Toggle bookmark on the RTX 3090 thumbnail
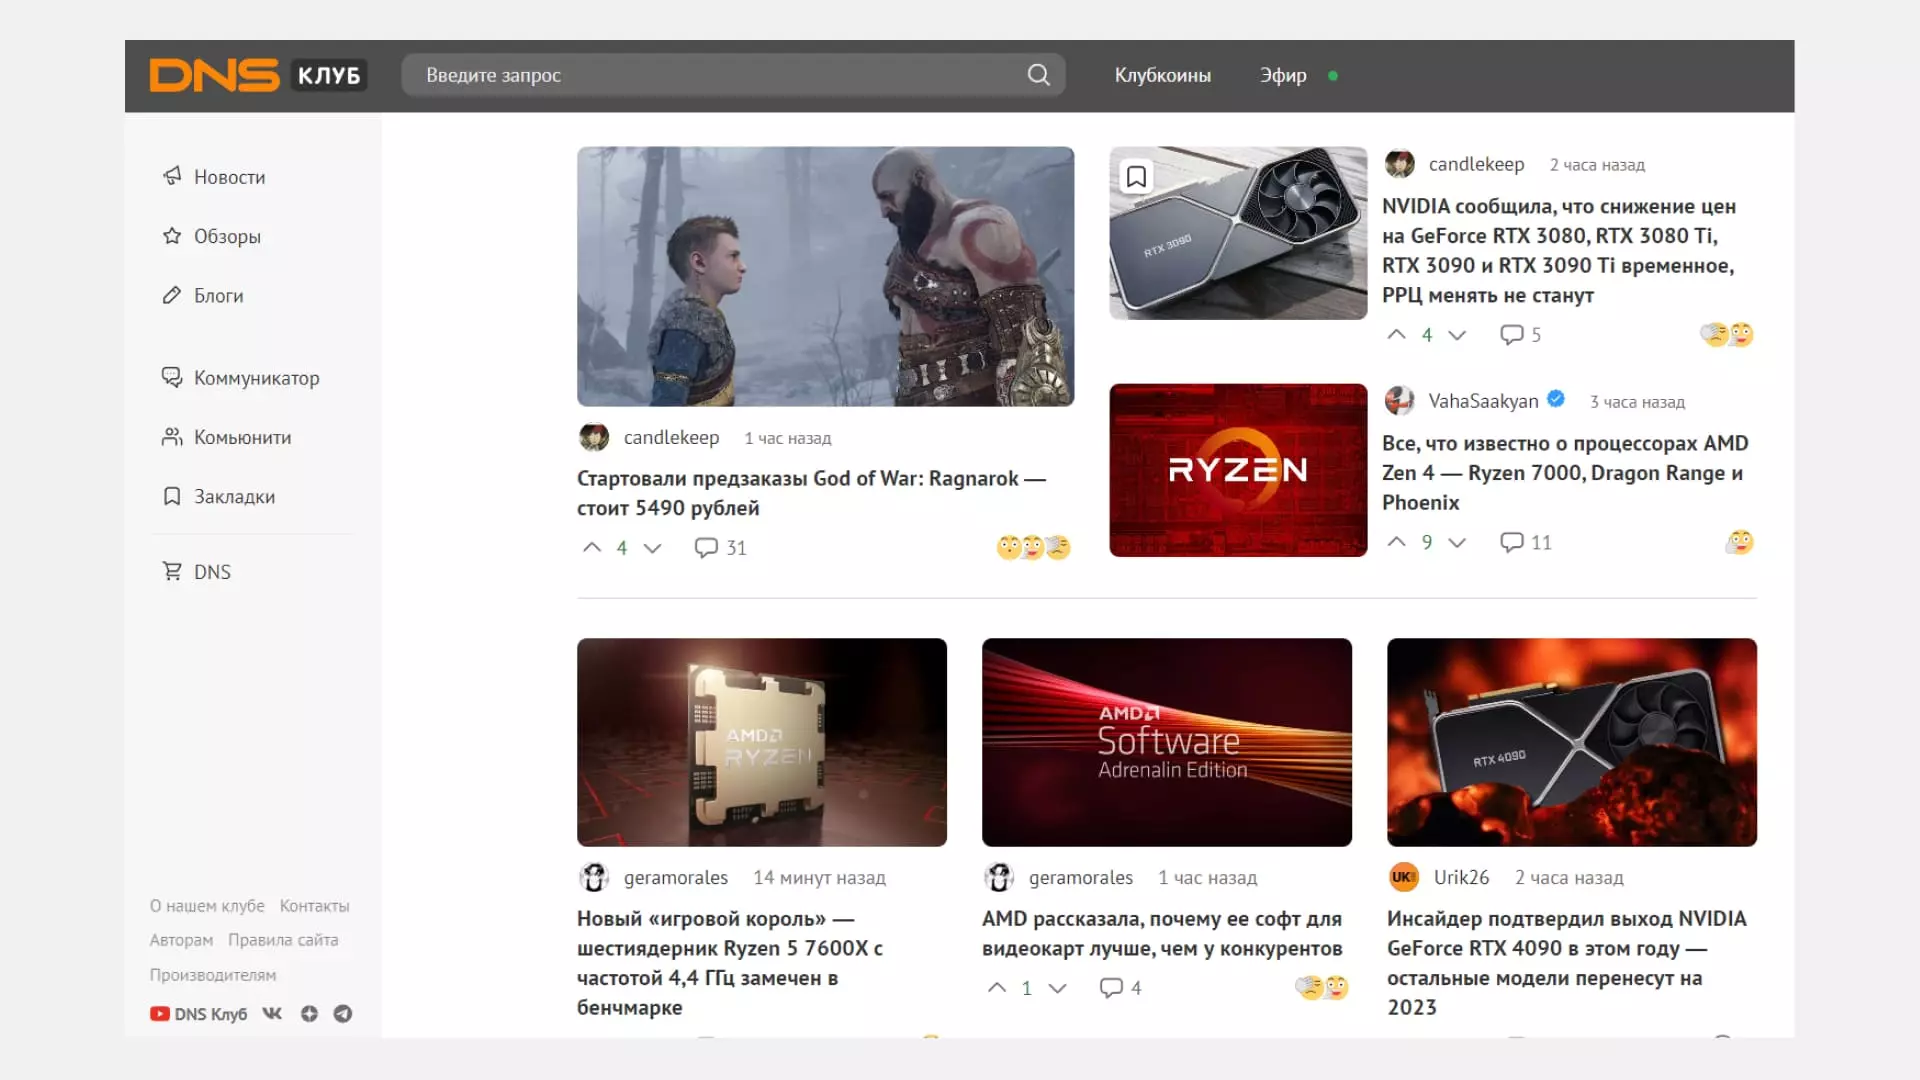 tap(1136, 177)
